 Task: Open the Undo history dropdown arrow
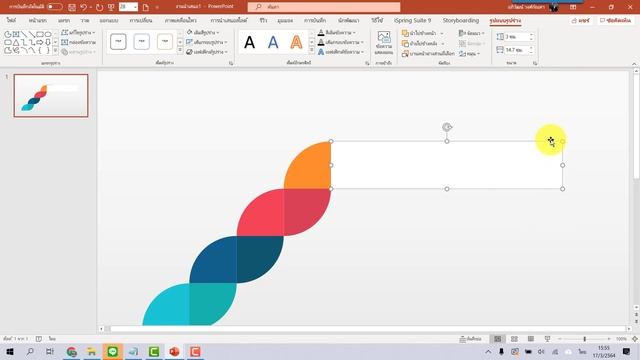(90, 7)
